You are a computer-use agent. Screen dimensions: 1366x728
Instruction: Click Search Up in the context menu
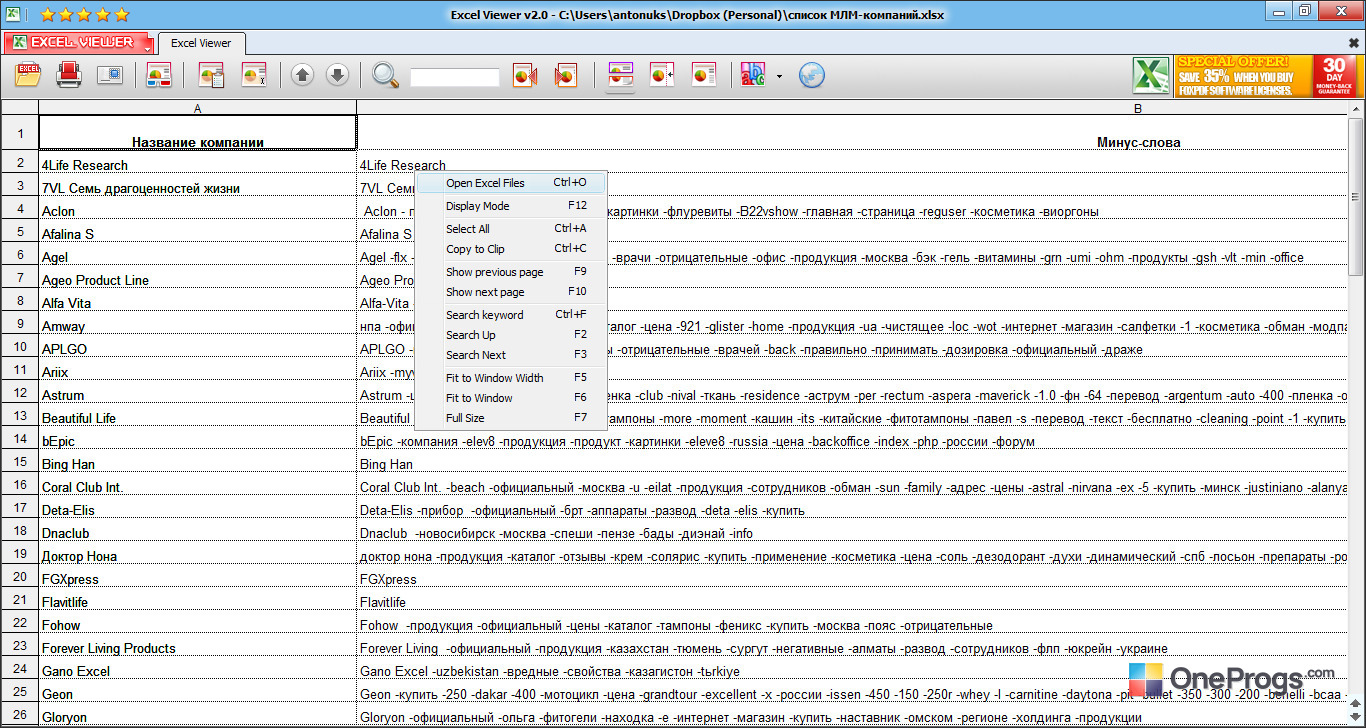pyautogui.click(x=511, y=335)
